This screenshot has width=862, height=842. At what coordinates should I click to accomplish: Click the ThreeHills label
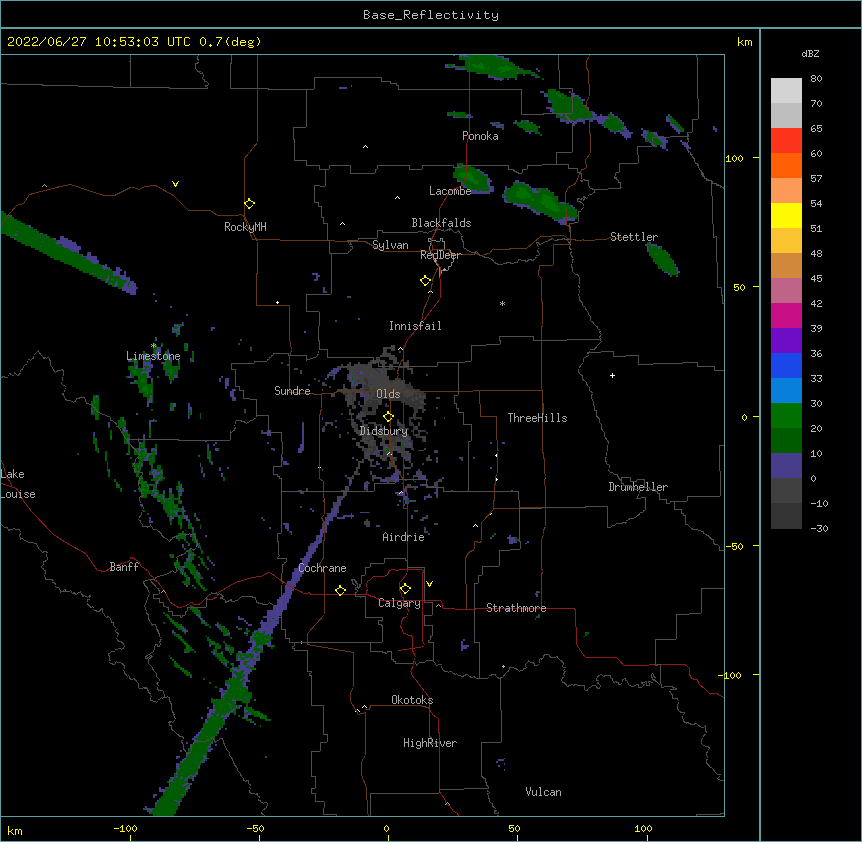coord(537,418)
